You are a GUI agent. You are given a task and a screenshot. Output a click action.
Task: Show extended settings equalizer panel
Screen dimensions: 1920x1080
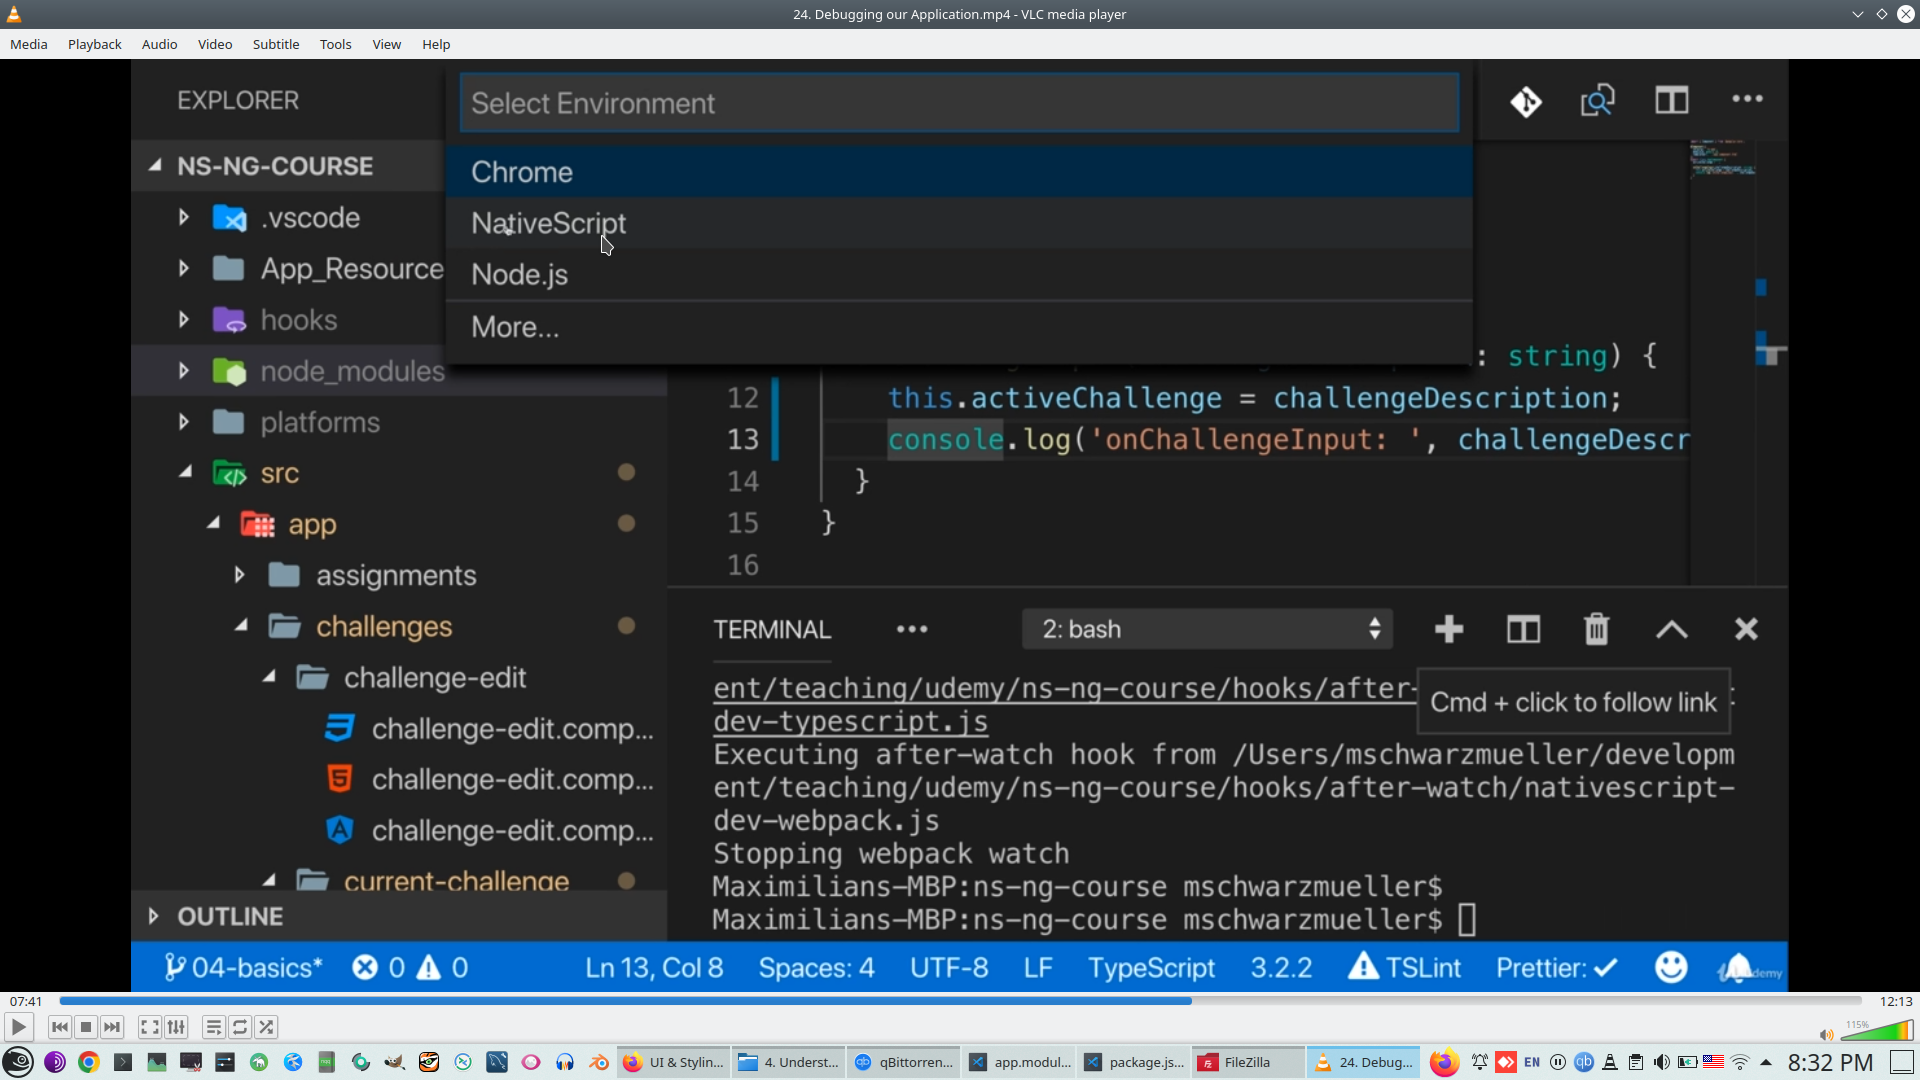[x=176, y=1027]
